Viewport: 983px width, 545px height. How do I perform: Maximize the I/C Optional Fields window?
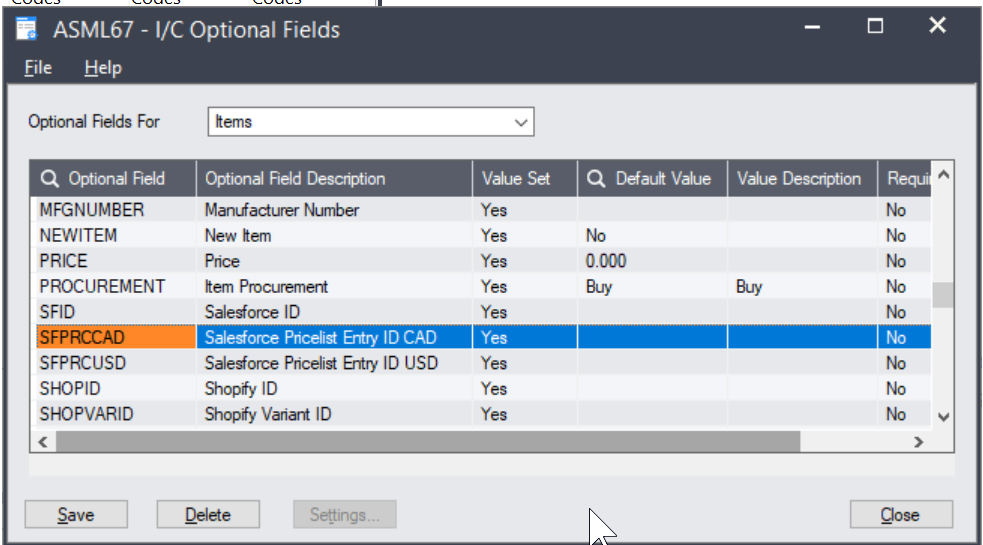point(875,27)
